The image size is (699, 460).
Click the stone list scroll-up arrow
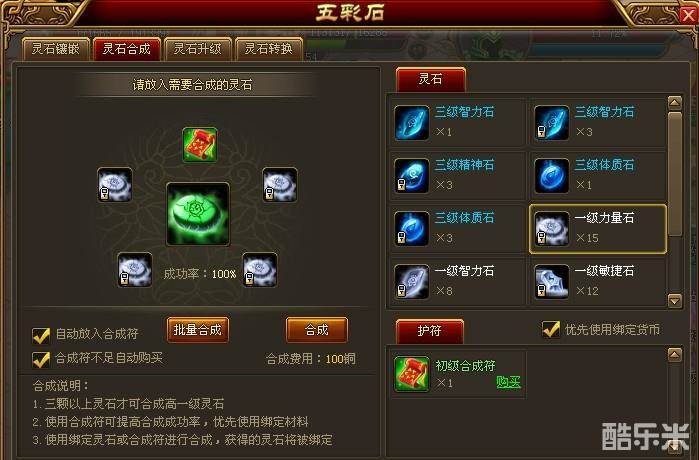coord(674,103)
